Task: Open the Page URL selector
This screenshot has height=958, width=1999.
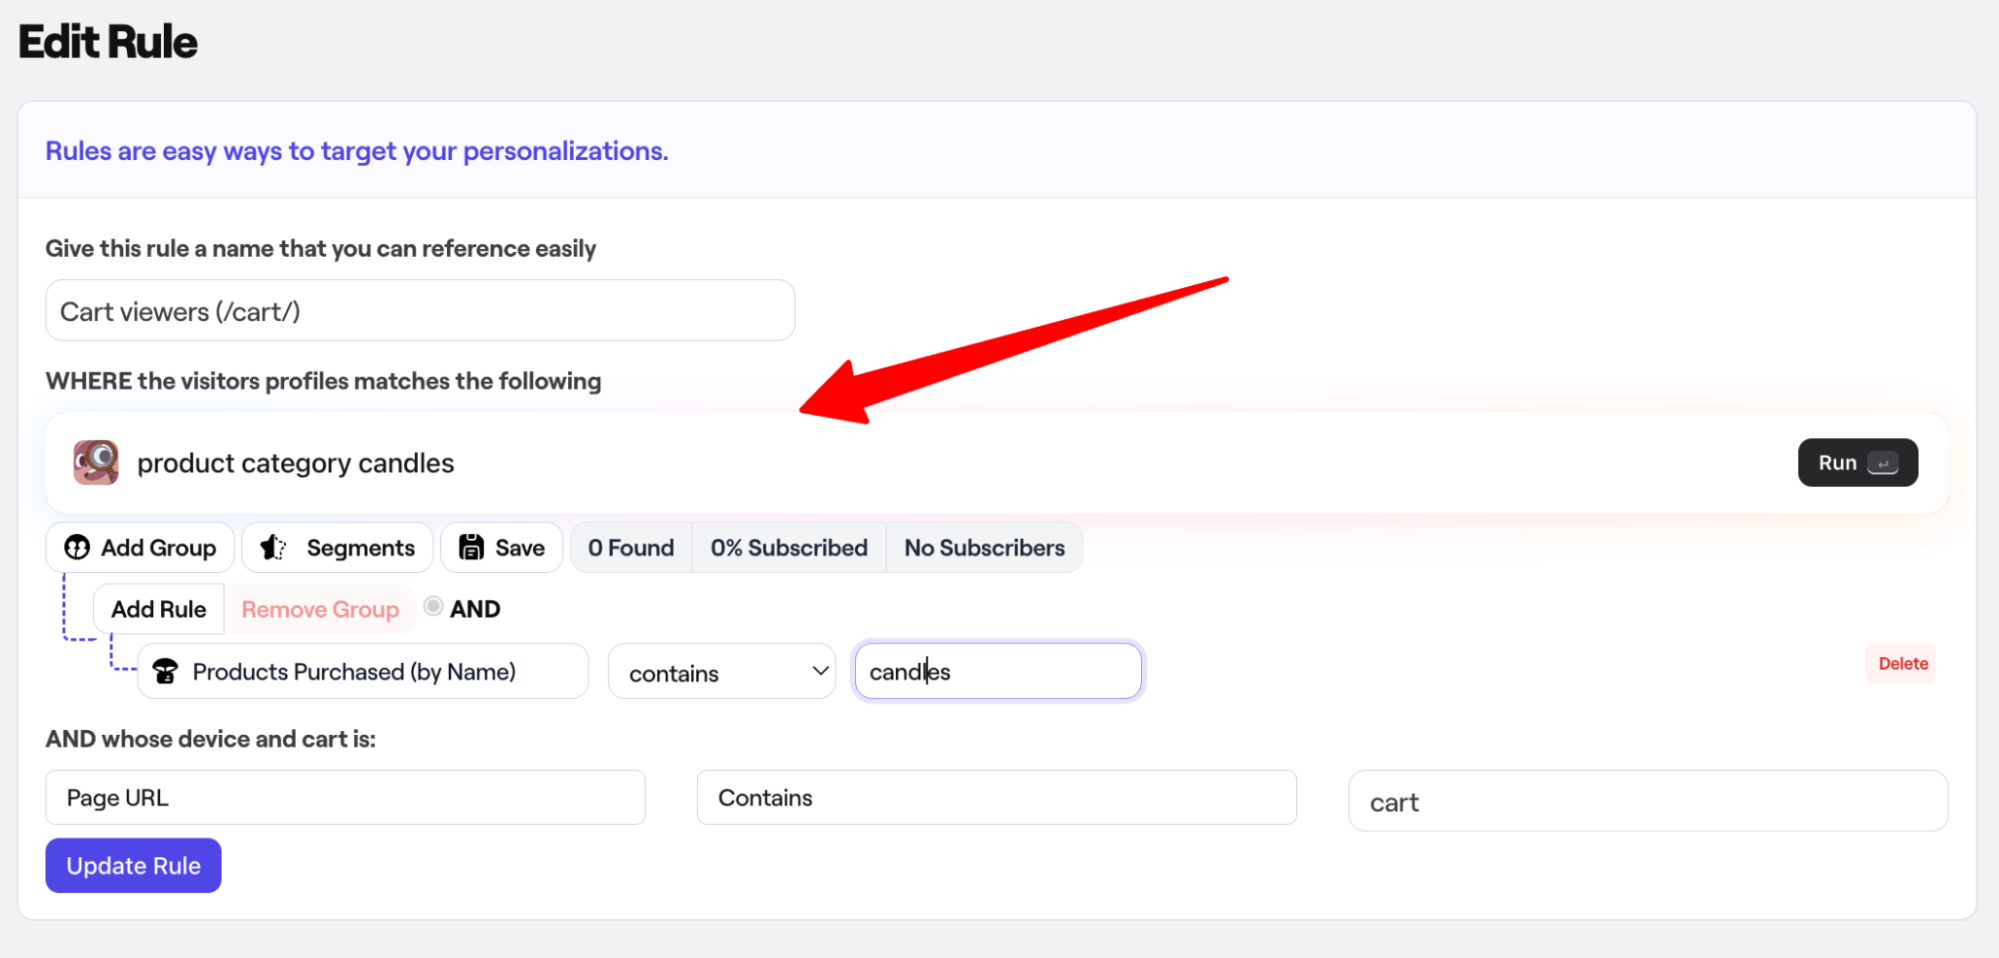Action: 345,798
